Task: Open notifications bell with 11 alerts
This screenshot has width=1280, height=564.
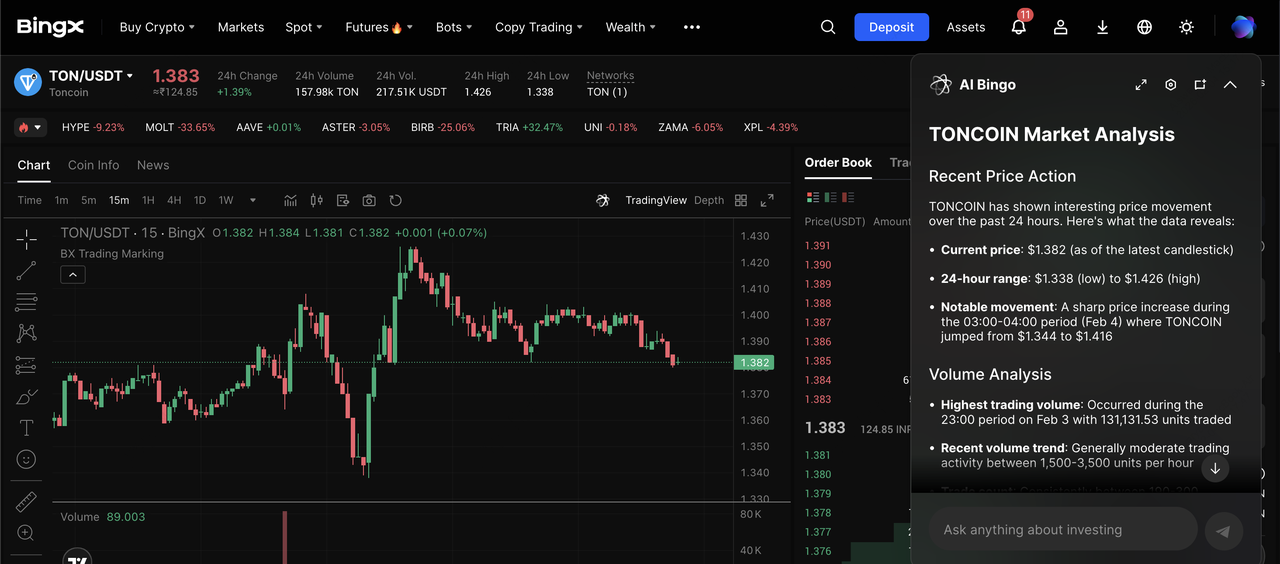Action: (1018, 27)
